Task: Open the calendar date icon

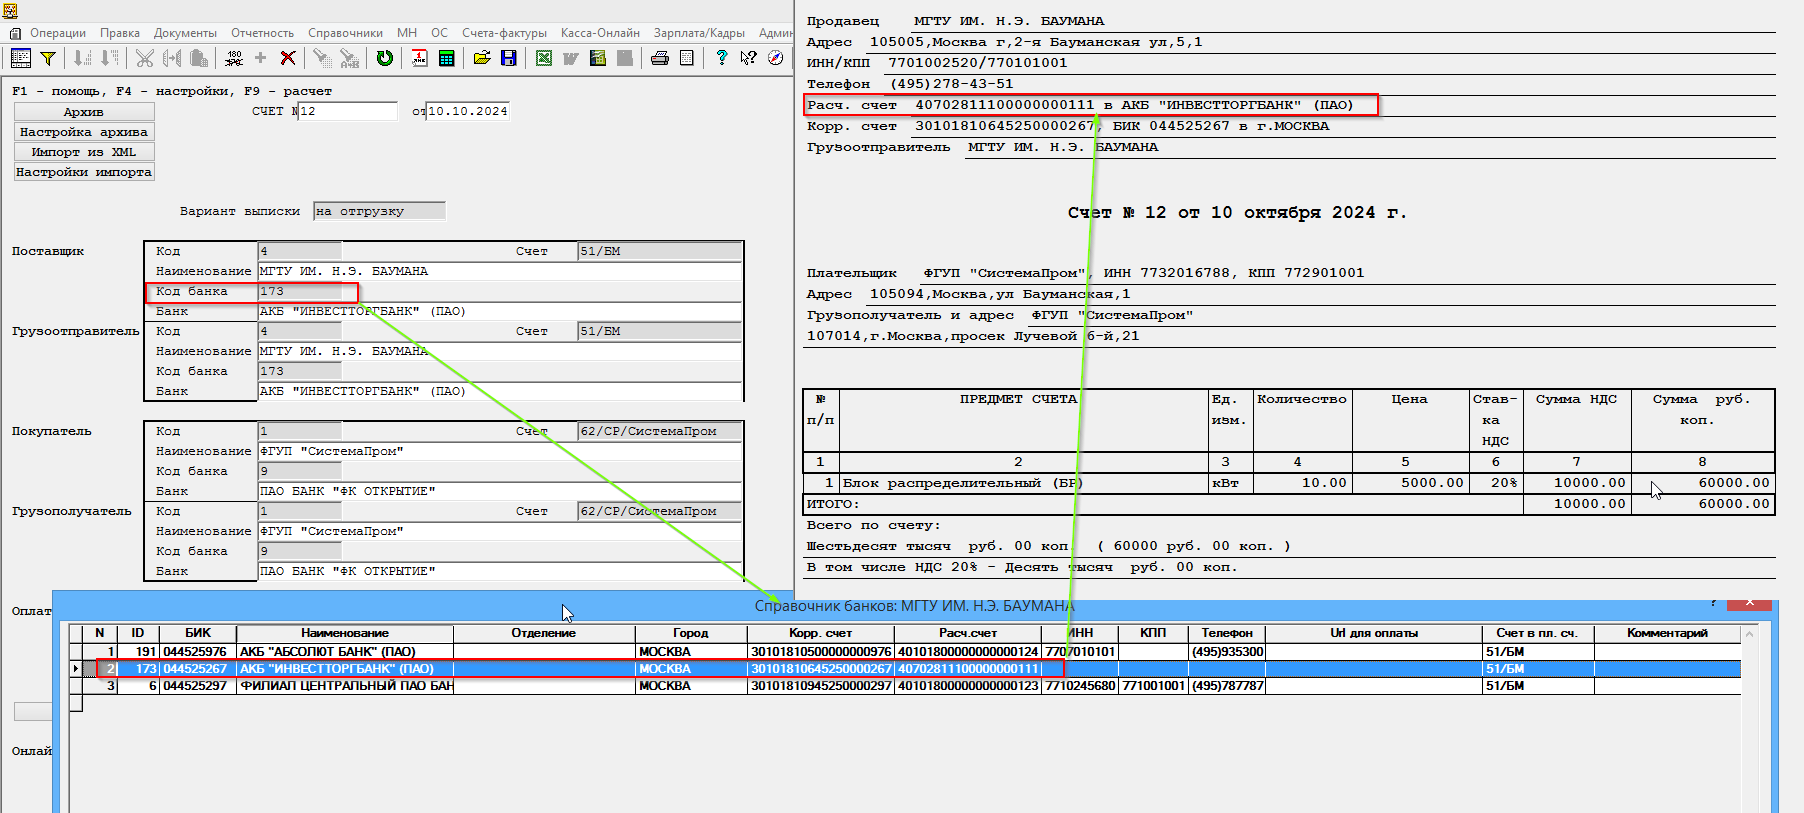Action: tap(420, 58)
